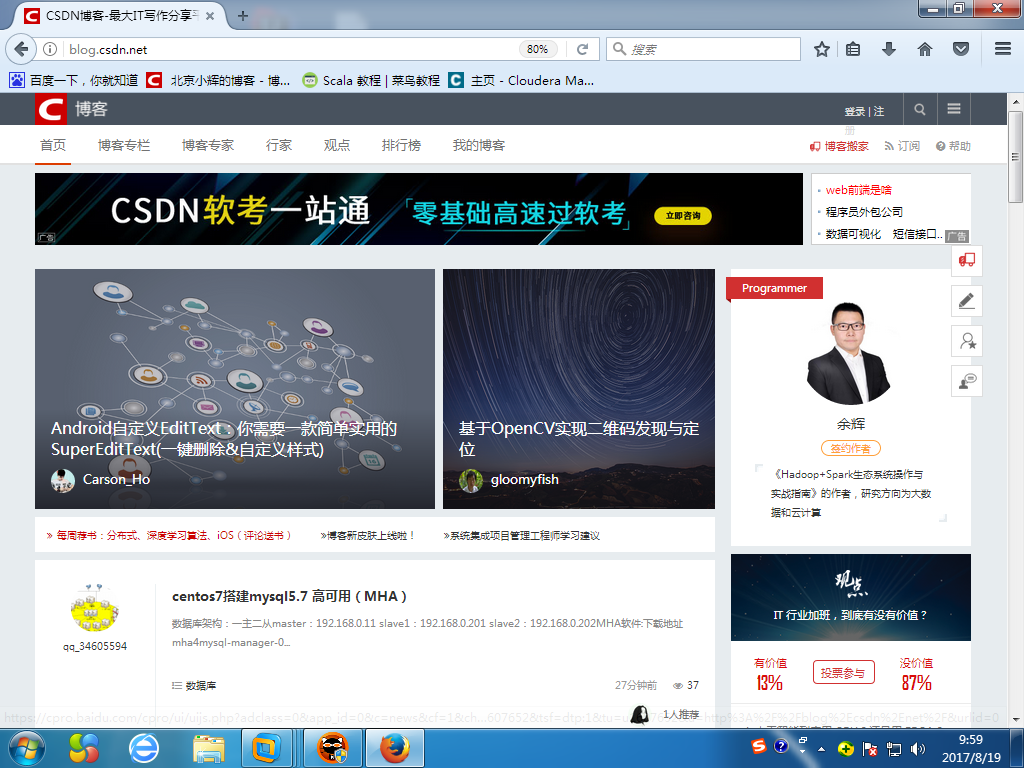The image size is (1024, 768).
Task: Open the bookmarks list icon
Action: [853, 49]
